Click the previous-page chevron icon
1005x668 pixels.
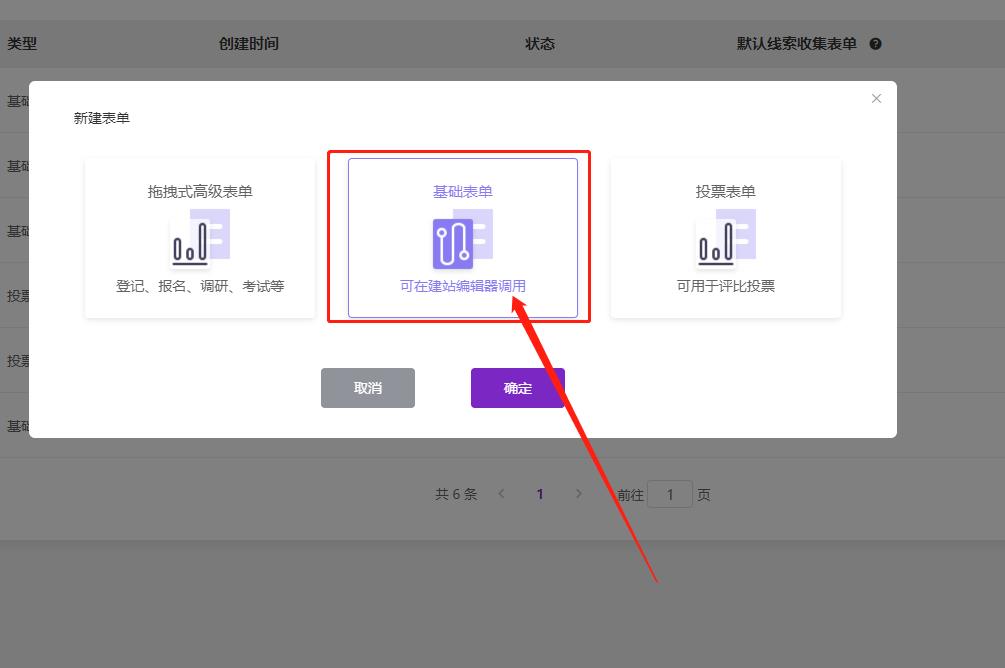coord(501,493)
